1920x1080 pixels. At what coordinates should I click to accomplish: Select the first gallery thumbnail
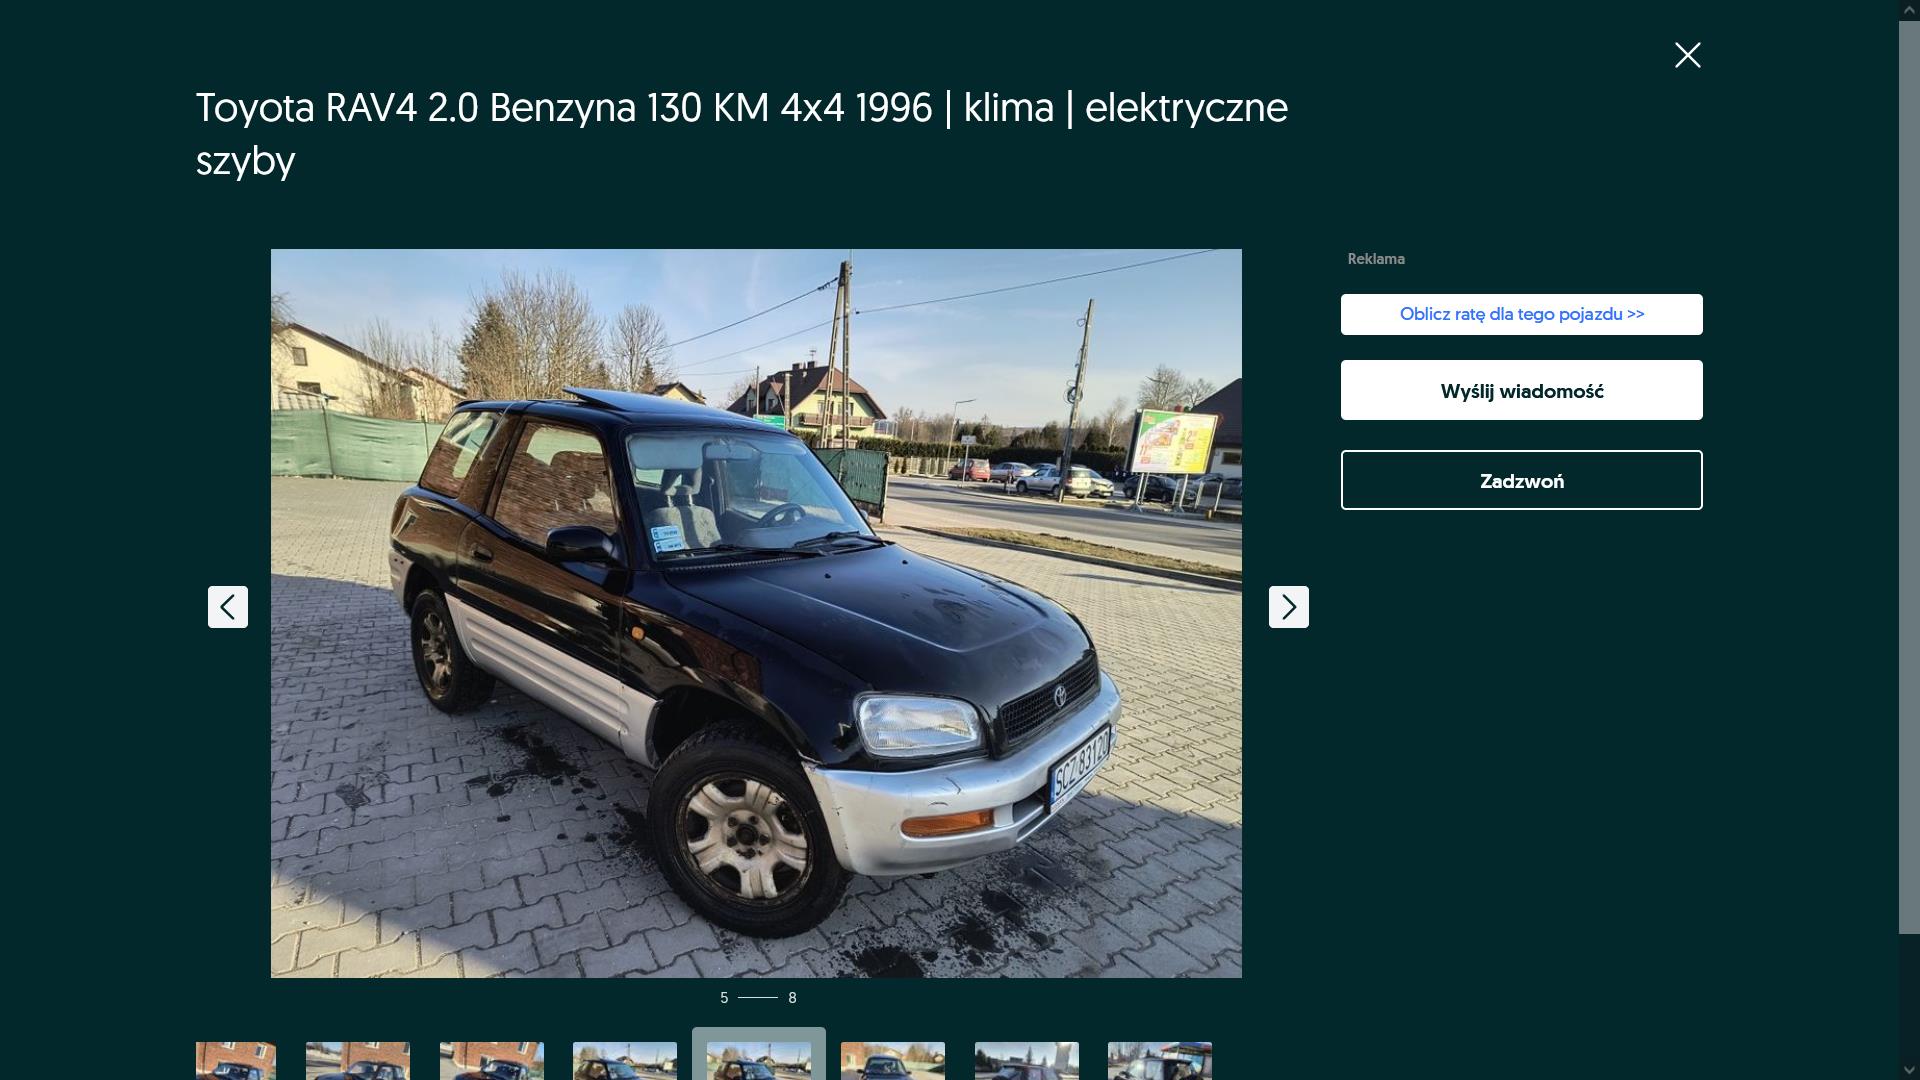click(x=236, y=1061)
